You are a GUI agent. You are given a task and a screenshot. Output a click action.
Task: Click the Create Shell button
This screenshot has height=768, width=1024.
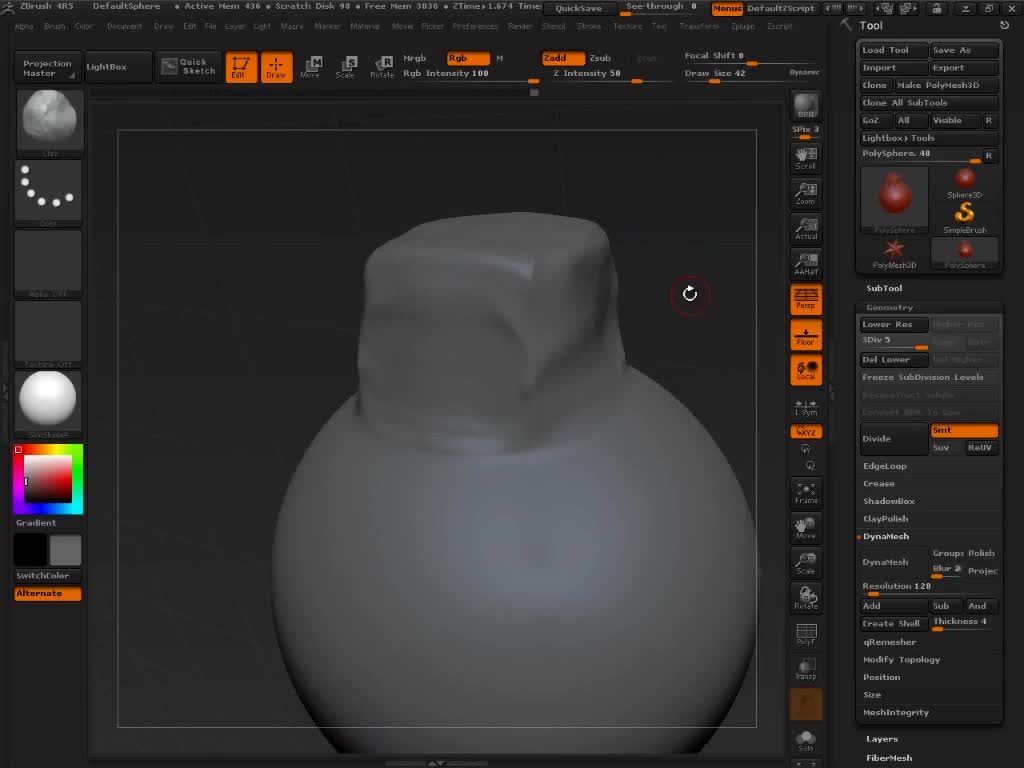click(893, 624)
